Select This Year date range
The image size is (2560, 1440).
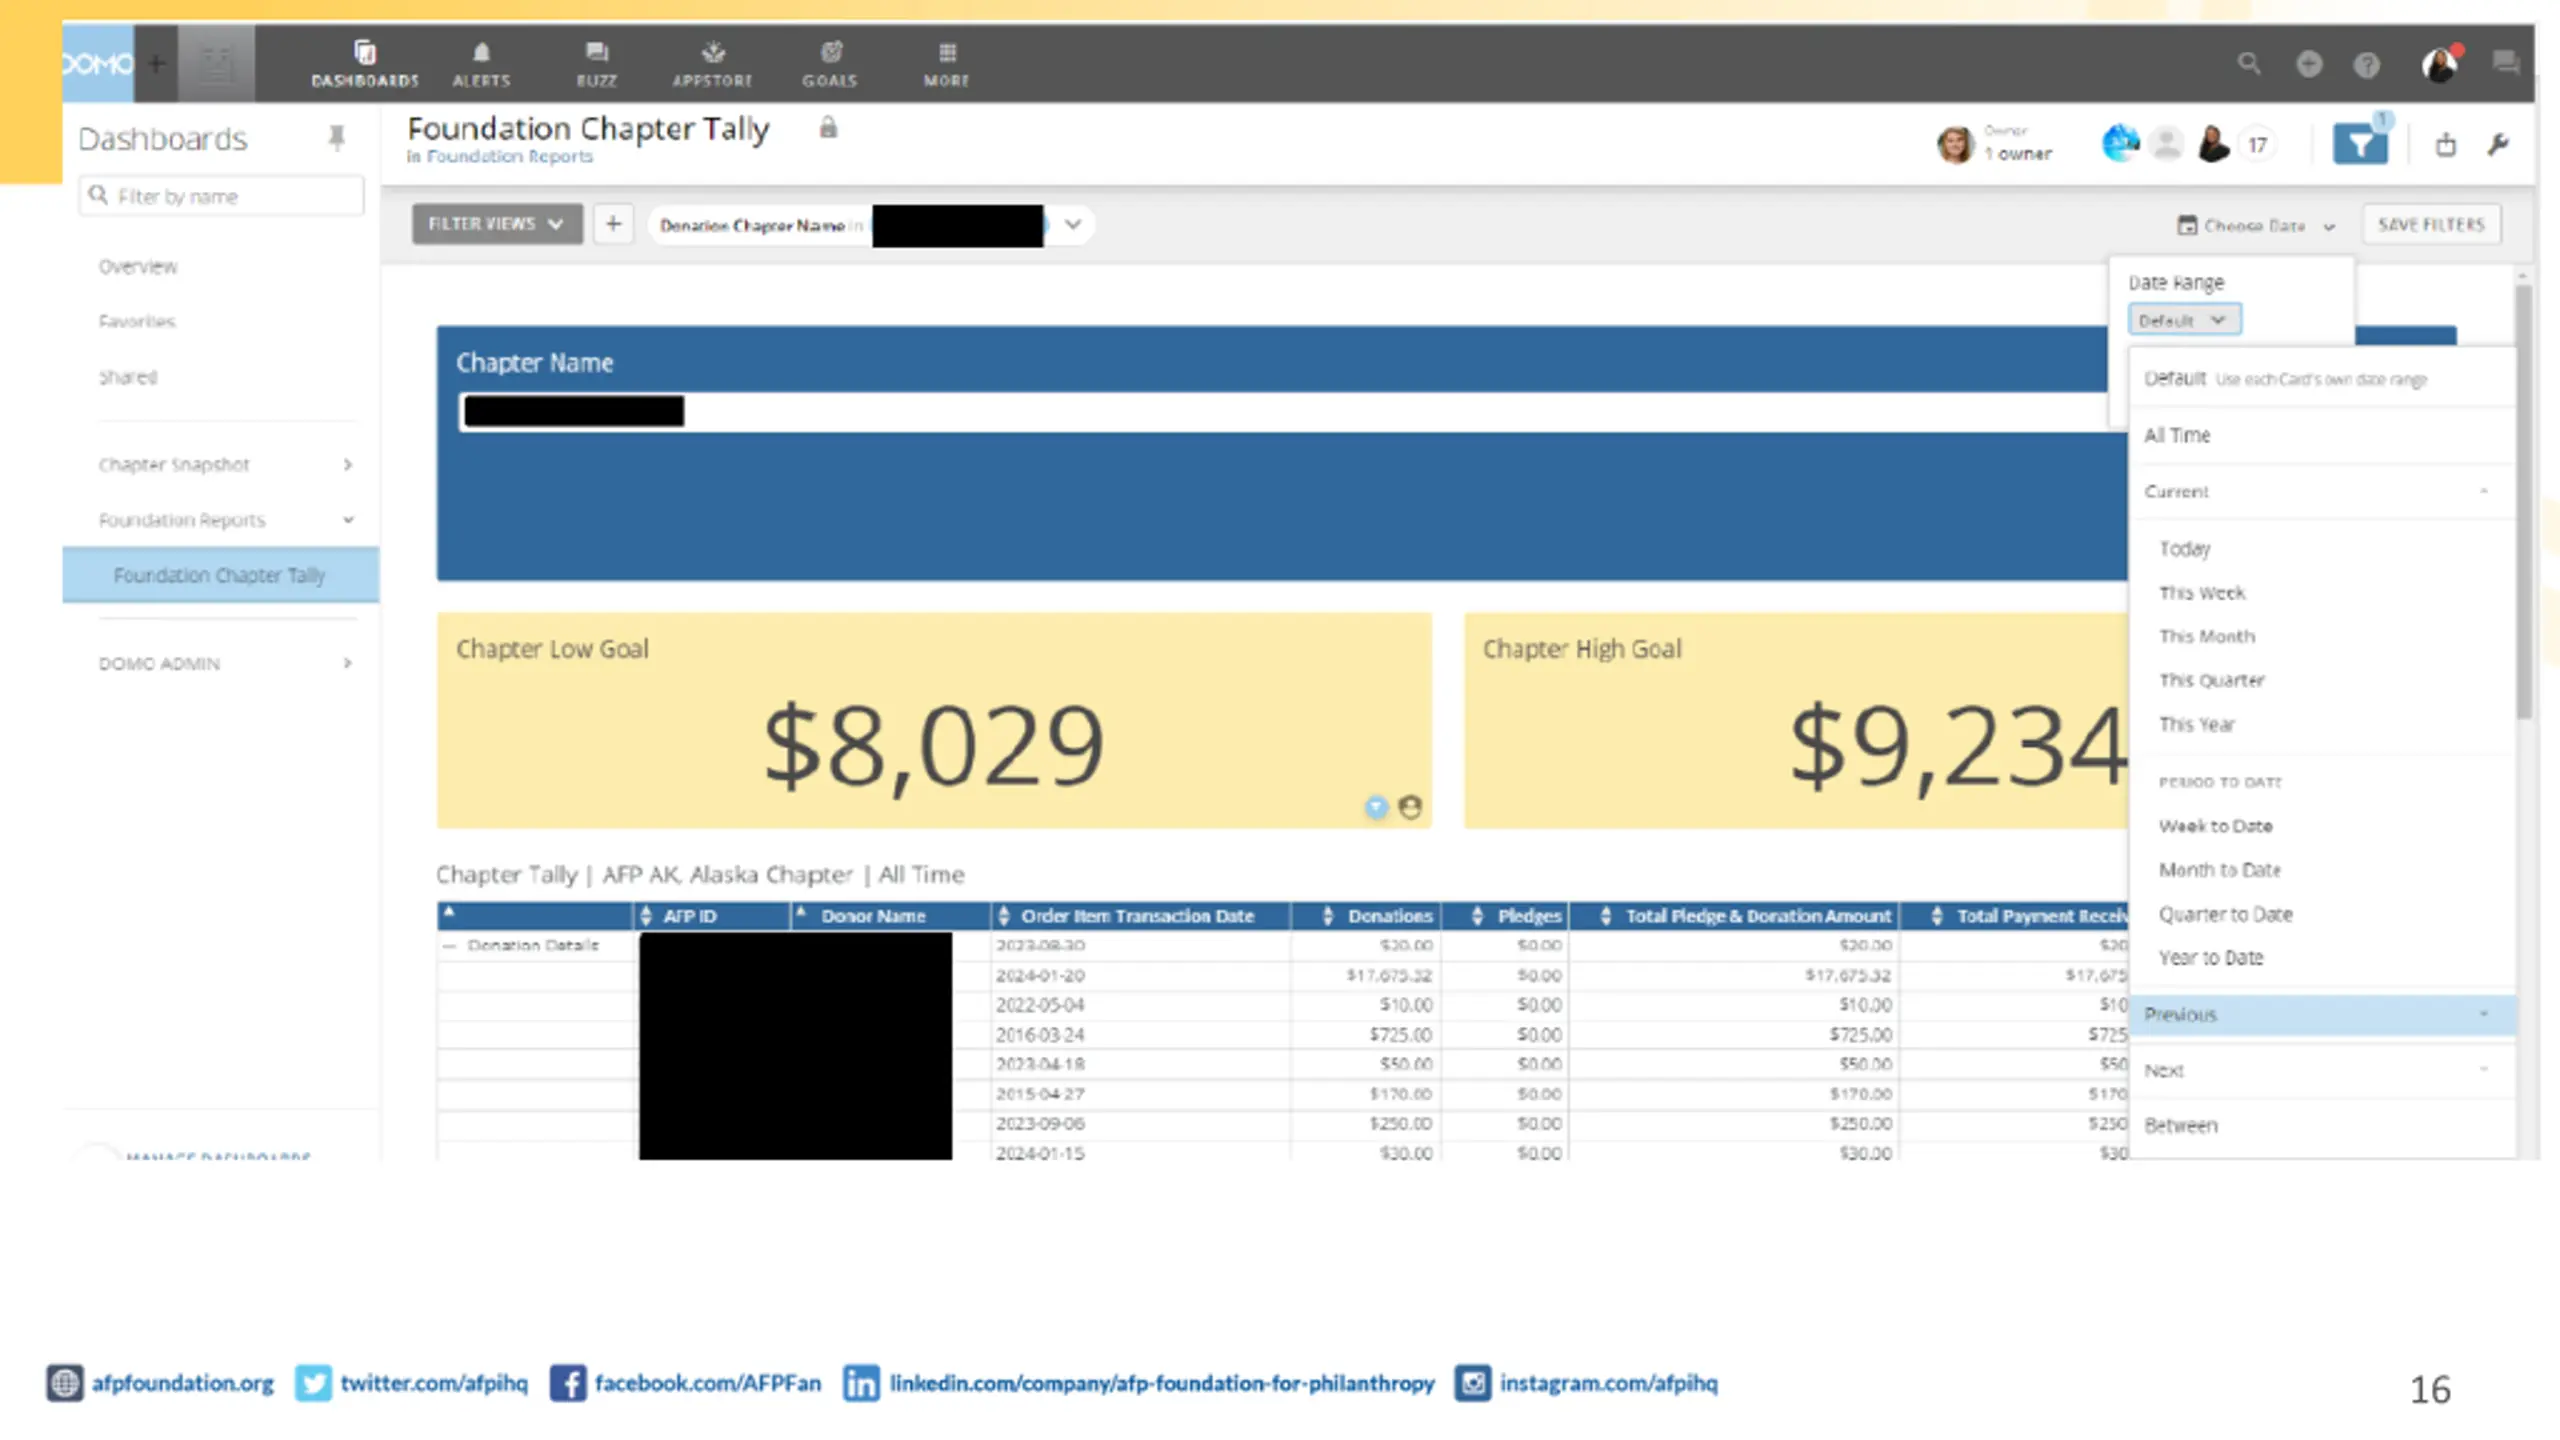[x=2197, y=724]
